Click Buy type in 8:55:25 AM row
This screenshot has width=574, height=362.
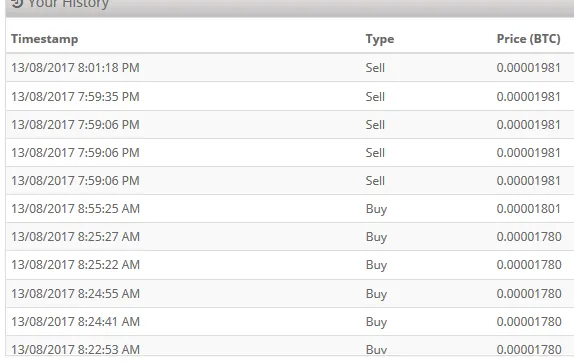(376, 209)
